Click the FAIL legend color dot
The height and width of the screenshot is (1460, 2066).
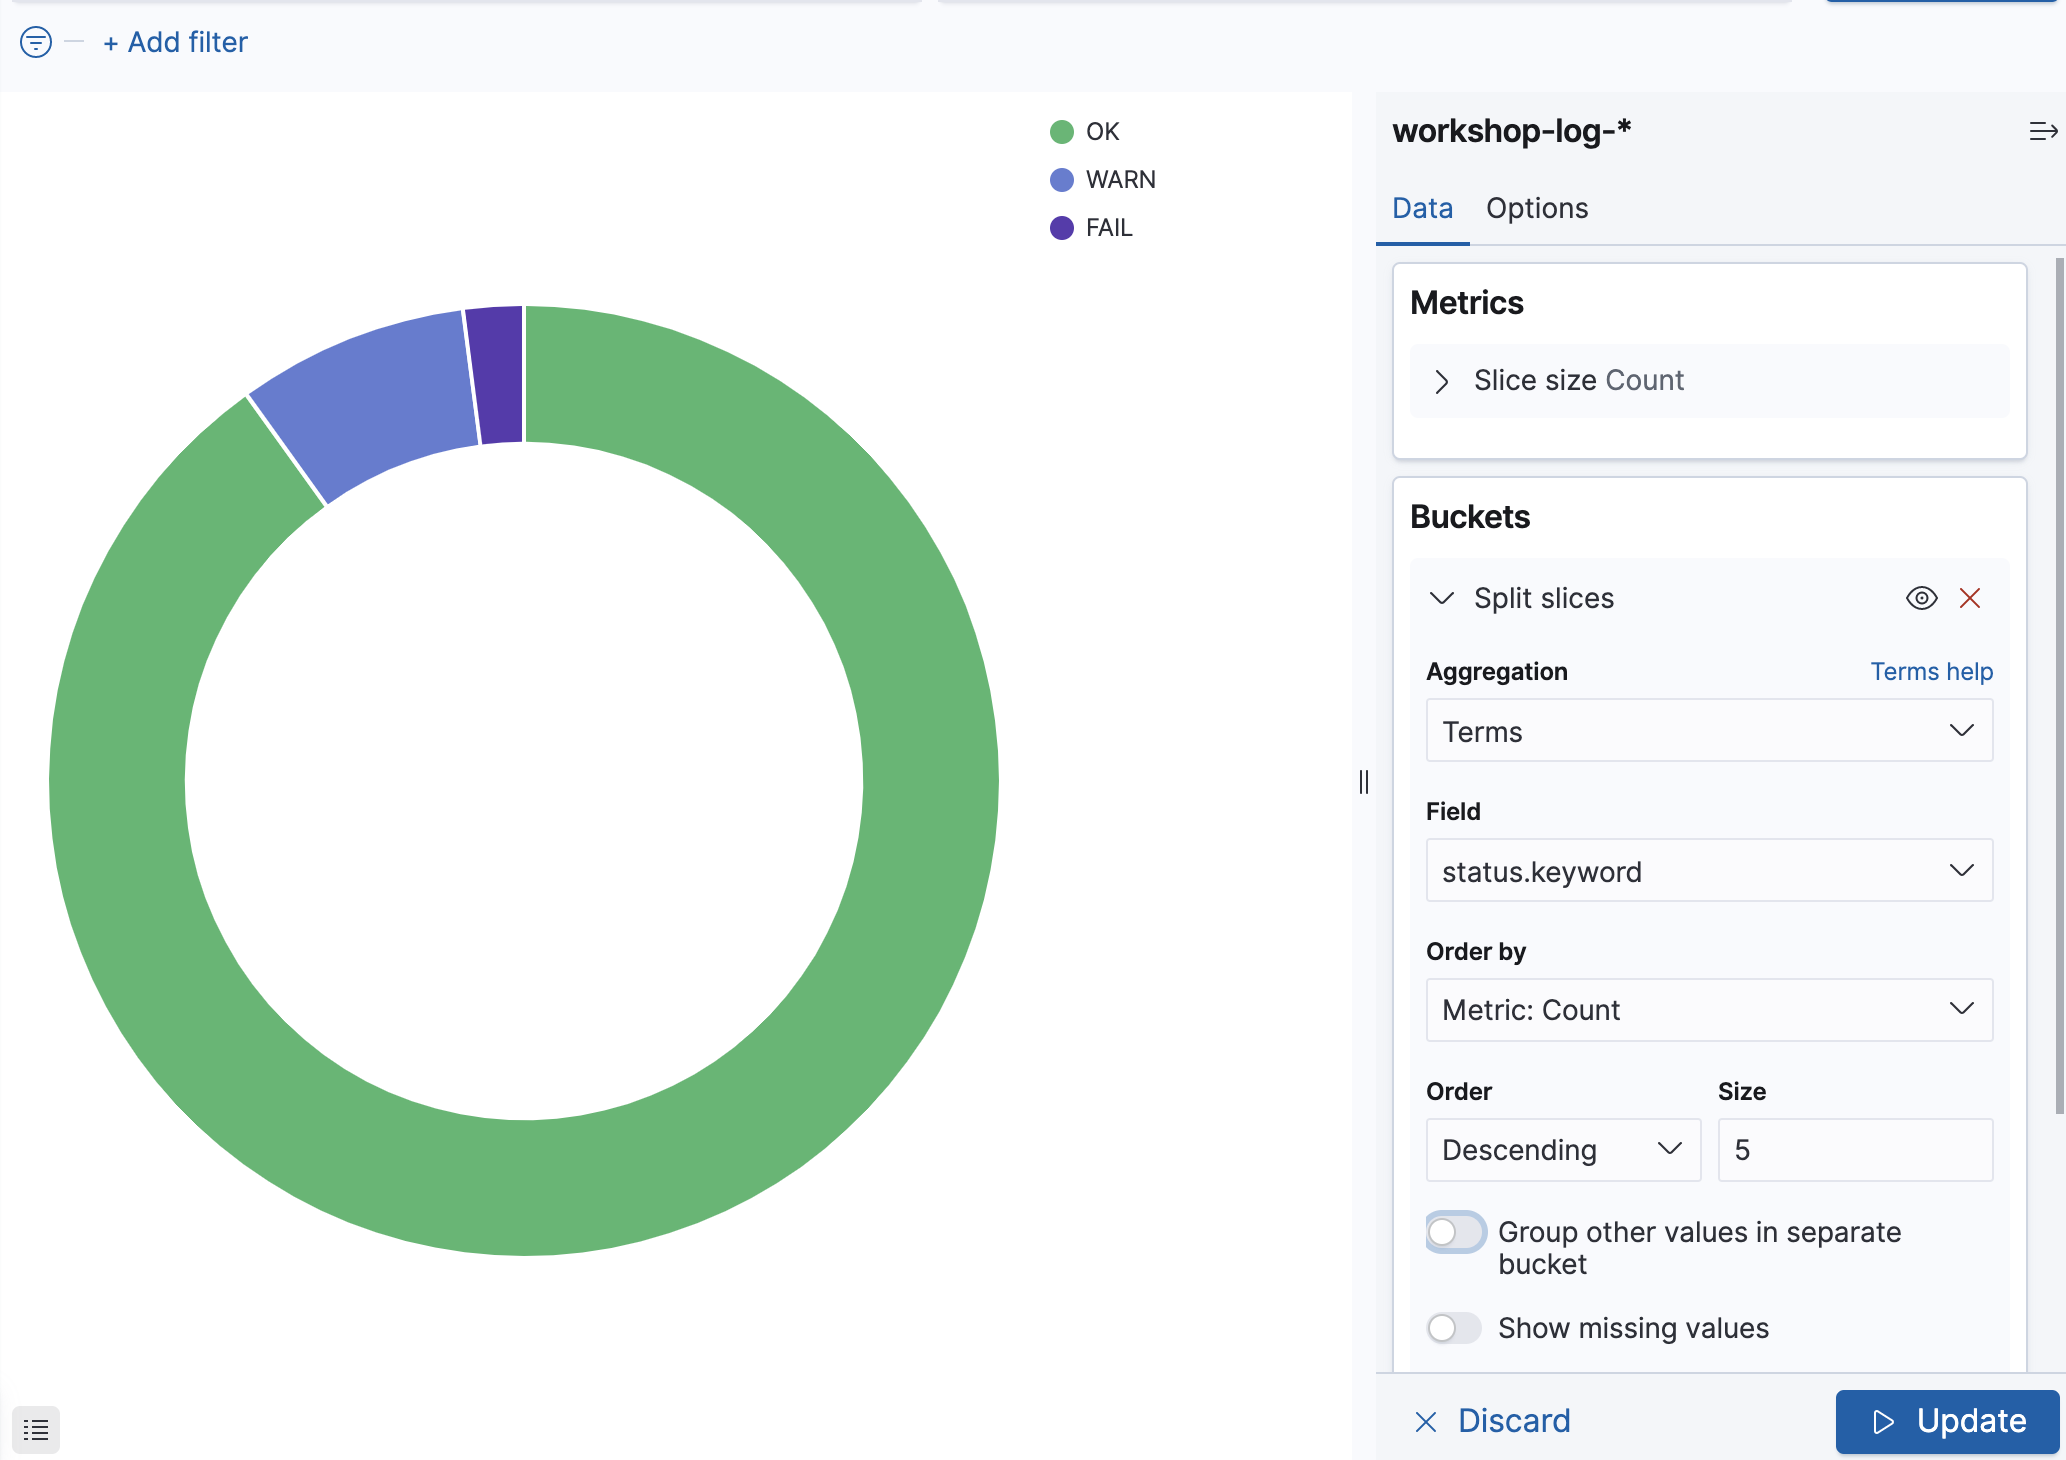(x=1062, y=228)
